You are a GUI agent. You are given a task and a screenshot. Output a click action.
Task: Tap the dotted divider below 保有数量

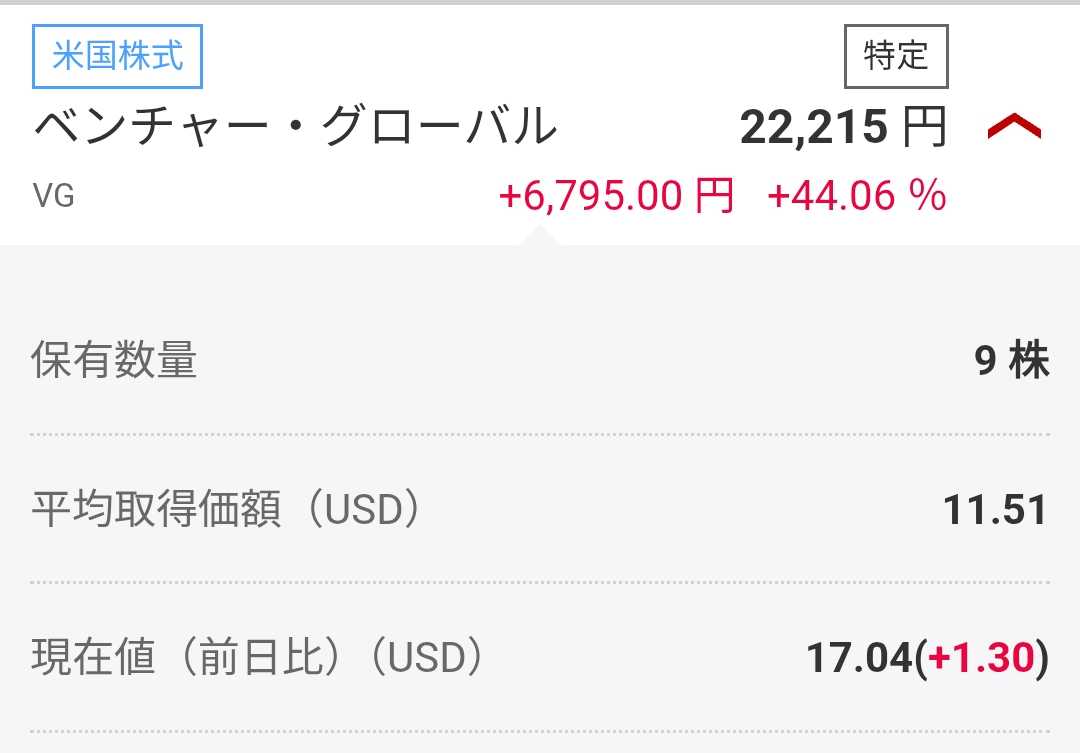540,435
